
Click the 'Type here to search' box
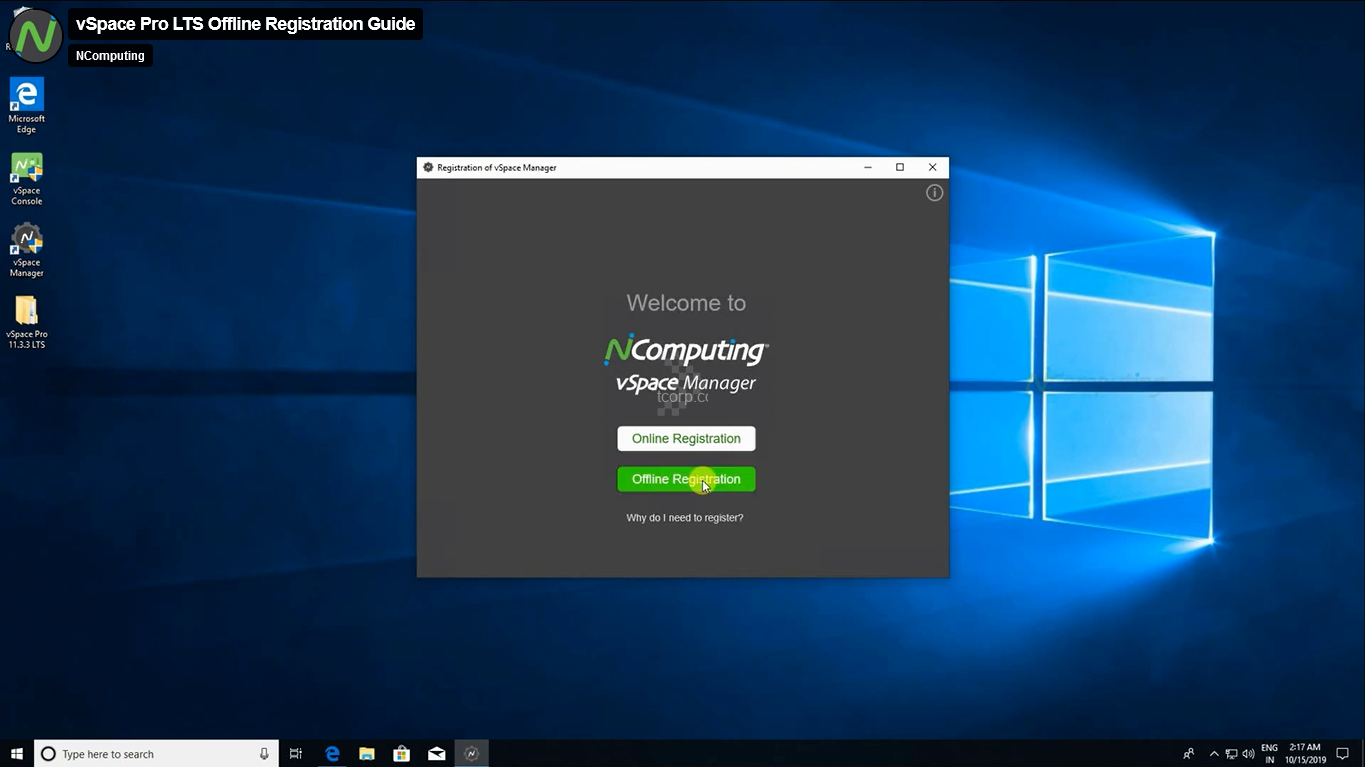click(x=150, y=754)
